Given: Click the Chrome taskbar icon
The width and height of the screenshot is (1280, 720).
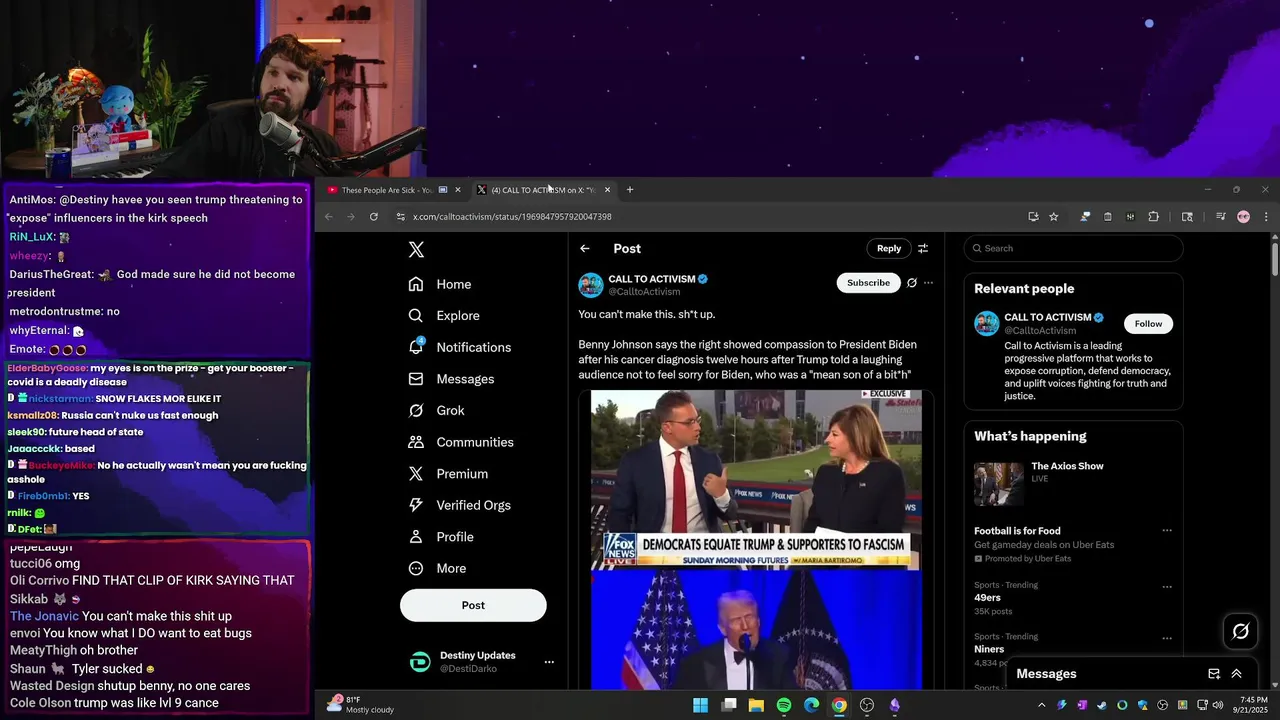Looking at the screenshot, I should [839, 705].
